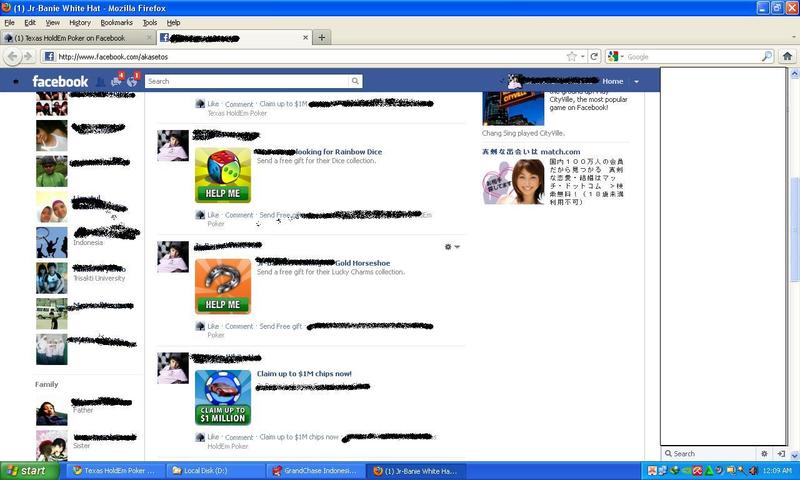Open the account menu arrow next to Home
The image size is (800, 480).
coord(636,82)
